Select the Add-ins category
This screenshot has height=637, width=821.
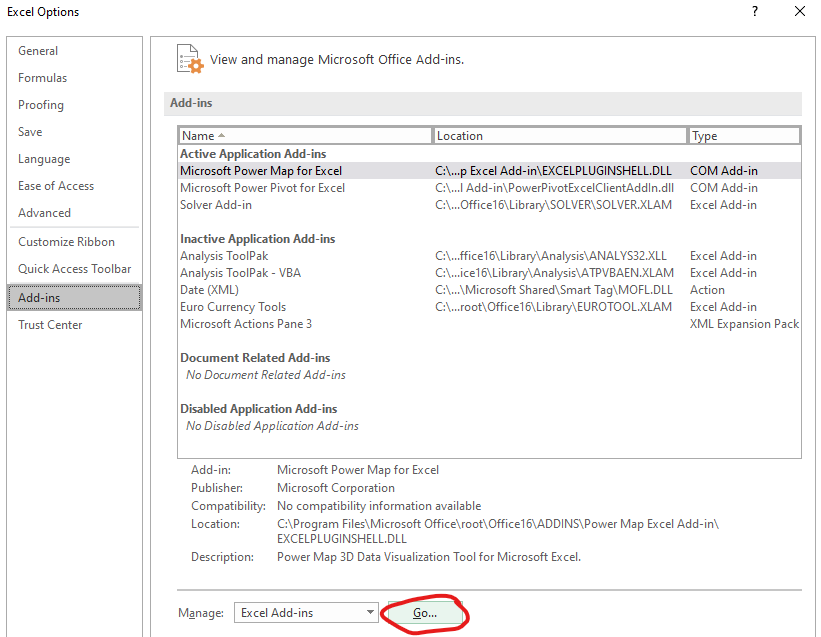(x=74, y=298)
